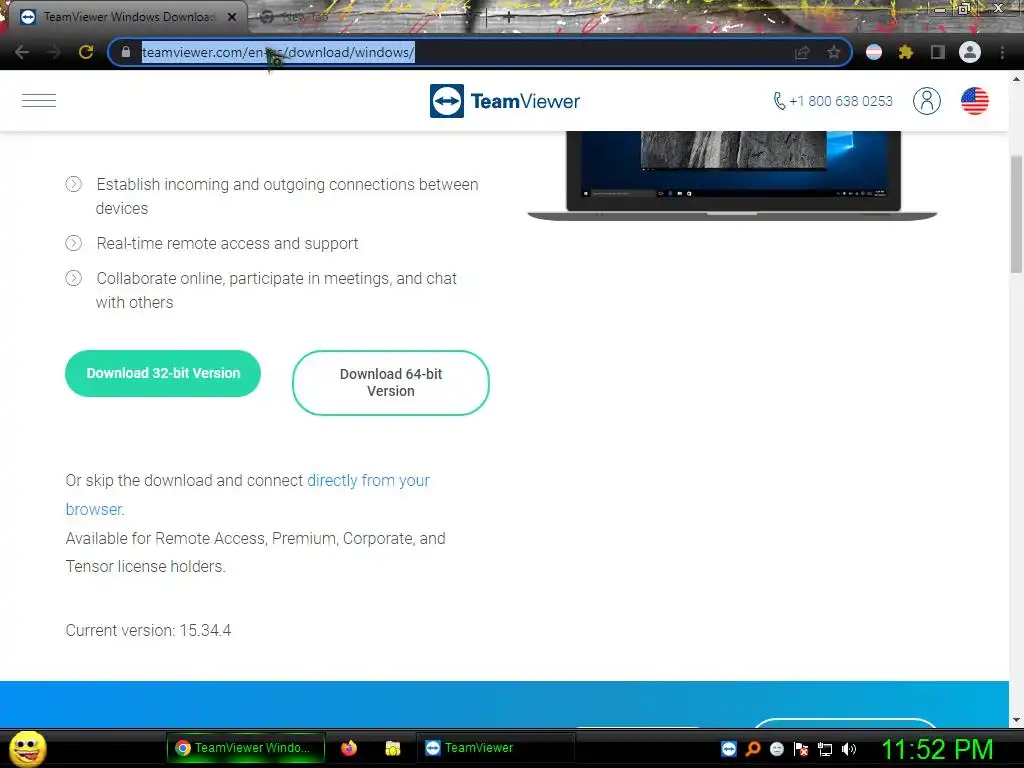Go back with the browser back arrow
This screenshot has width=1024, height=768.
[22, 52]
